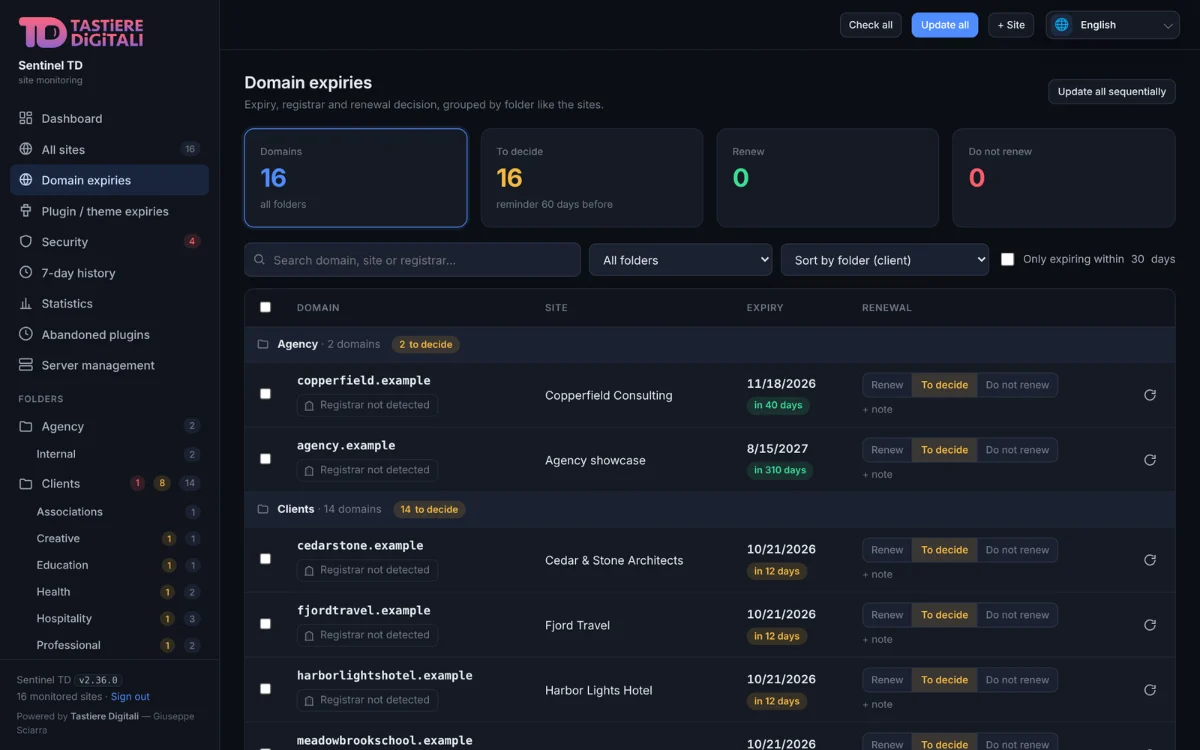The height and width of the screenshot is (750, 1200).
Task: Select the Hospitality subfolder
Action: (x=110, y=618)
